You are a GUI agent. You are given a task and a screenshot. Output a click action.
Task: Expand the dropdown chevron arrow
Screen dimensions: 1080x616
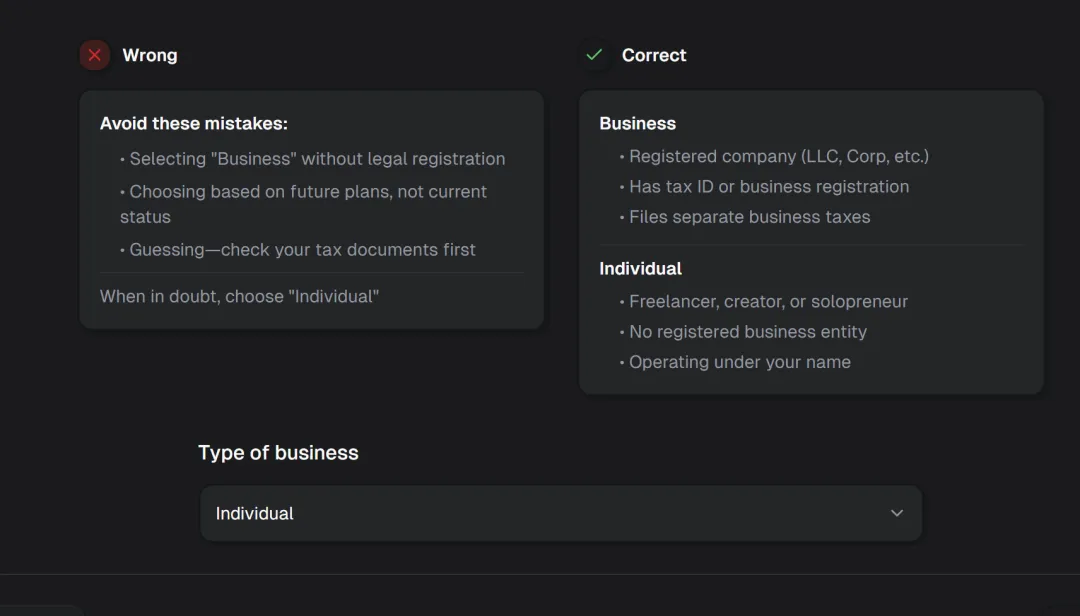(x=896, y=513)
